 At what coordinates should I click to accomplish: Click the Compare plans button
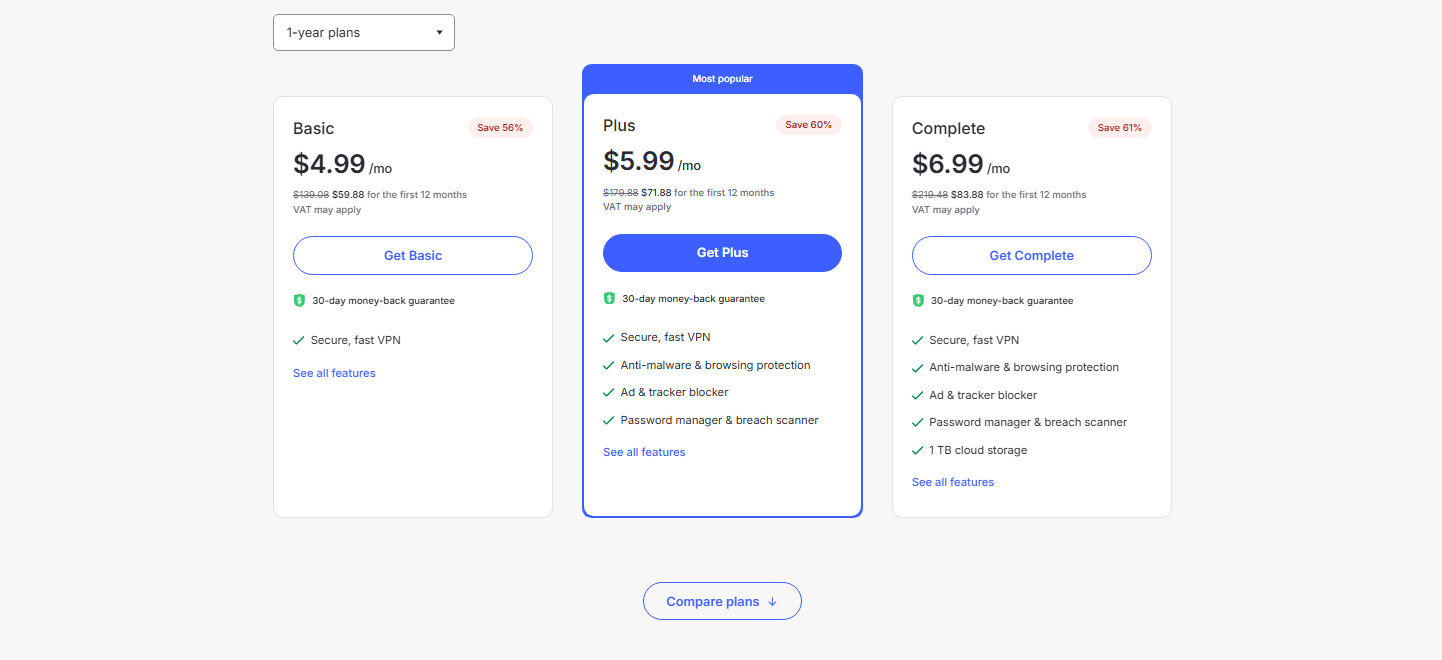722,602
